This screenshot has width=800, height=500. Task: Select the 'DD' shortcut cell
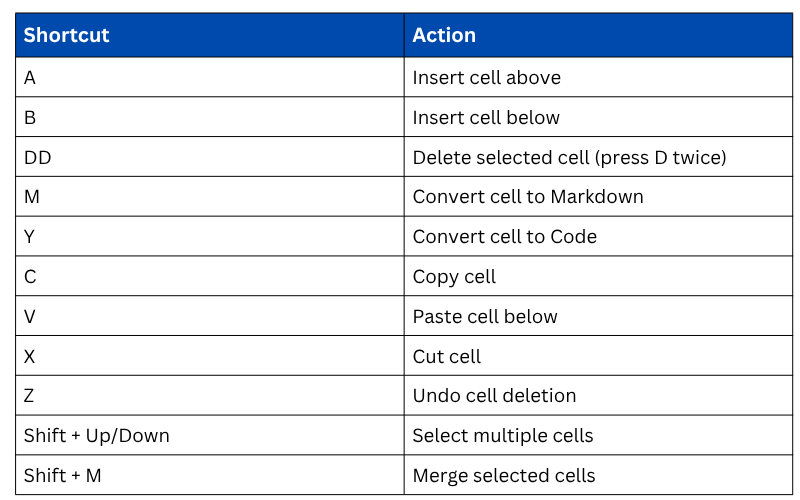point(38,158)
